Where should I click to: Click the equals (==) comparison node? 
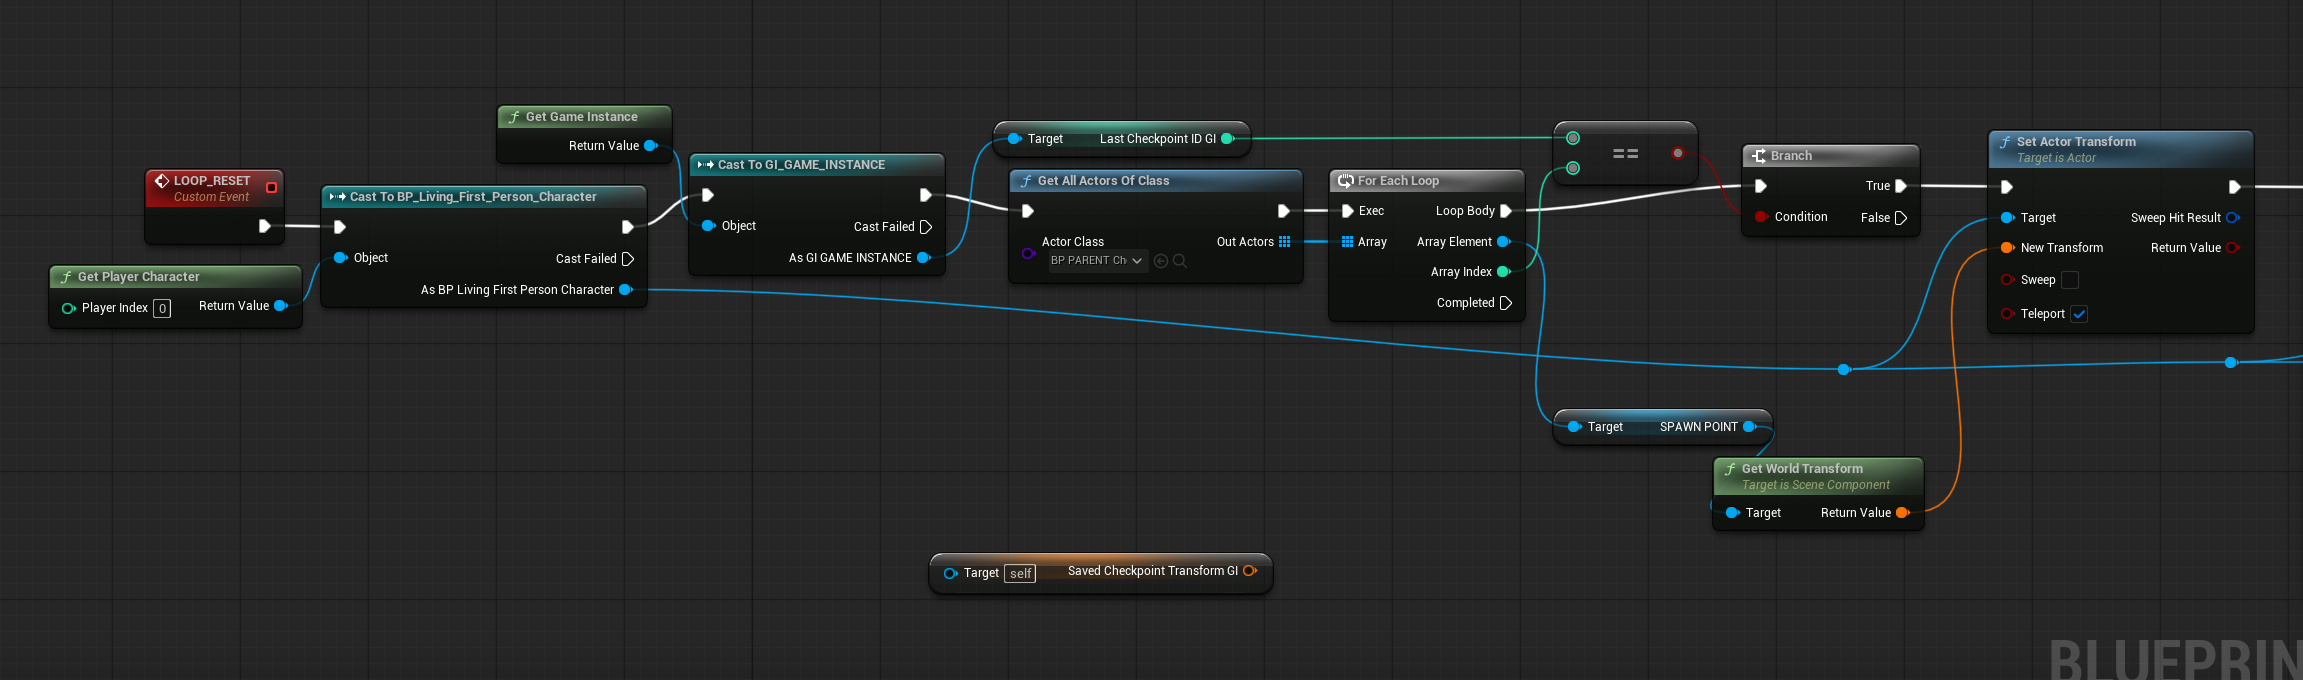(1625, 154)
